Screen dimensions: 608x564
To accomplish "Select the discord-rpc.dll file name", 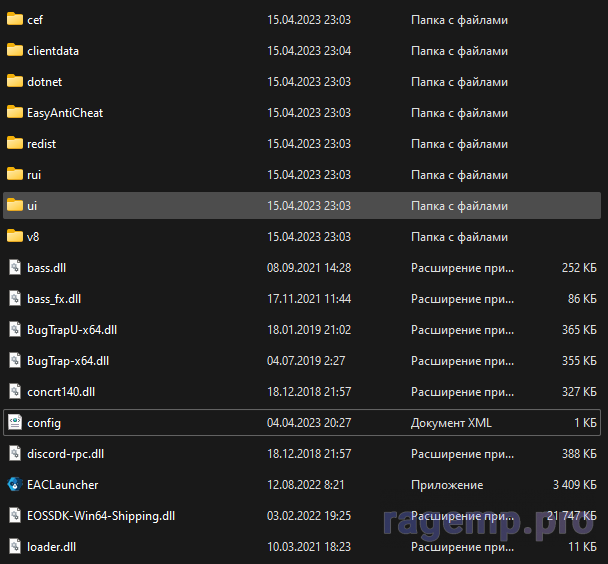I will (66, 454).
